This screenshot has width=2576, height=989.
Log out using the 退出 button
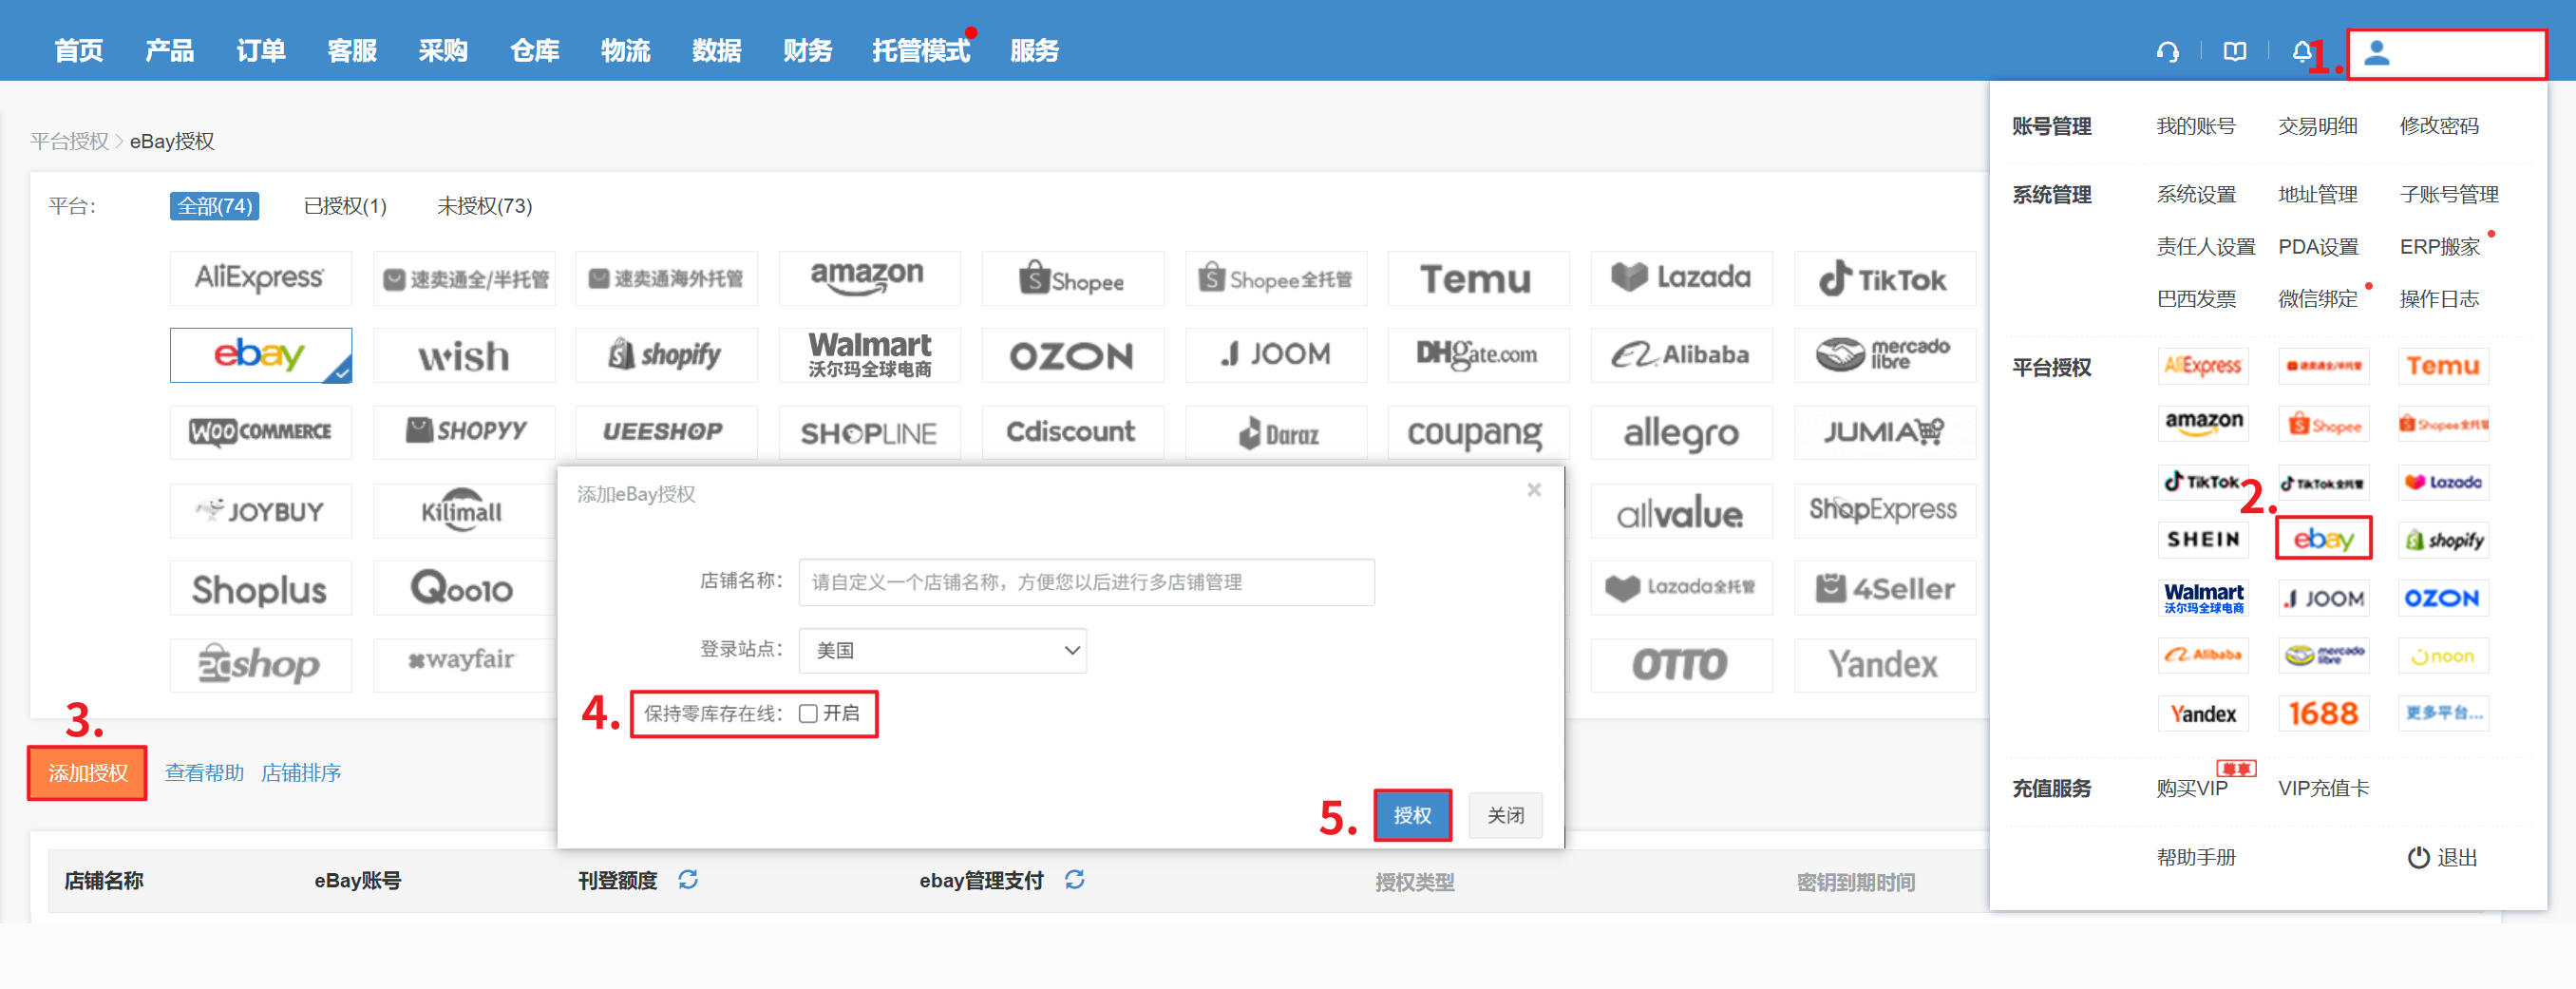coord(2442,857)
